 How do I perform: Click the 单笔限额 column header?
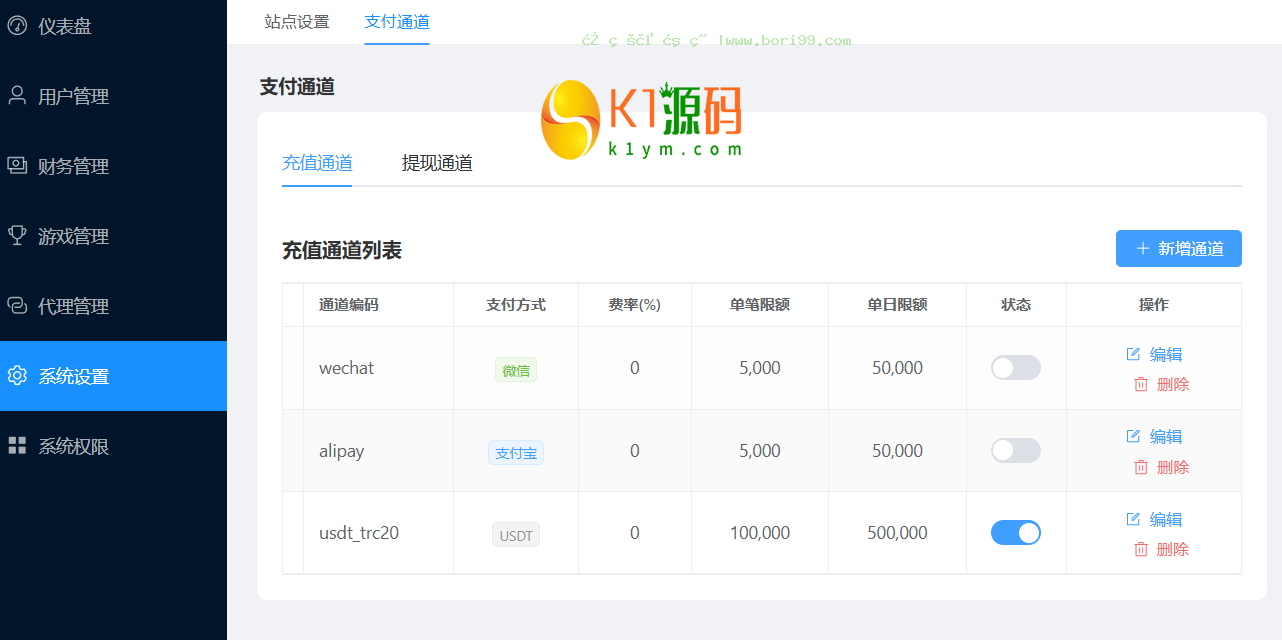[x=760, y=305]
